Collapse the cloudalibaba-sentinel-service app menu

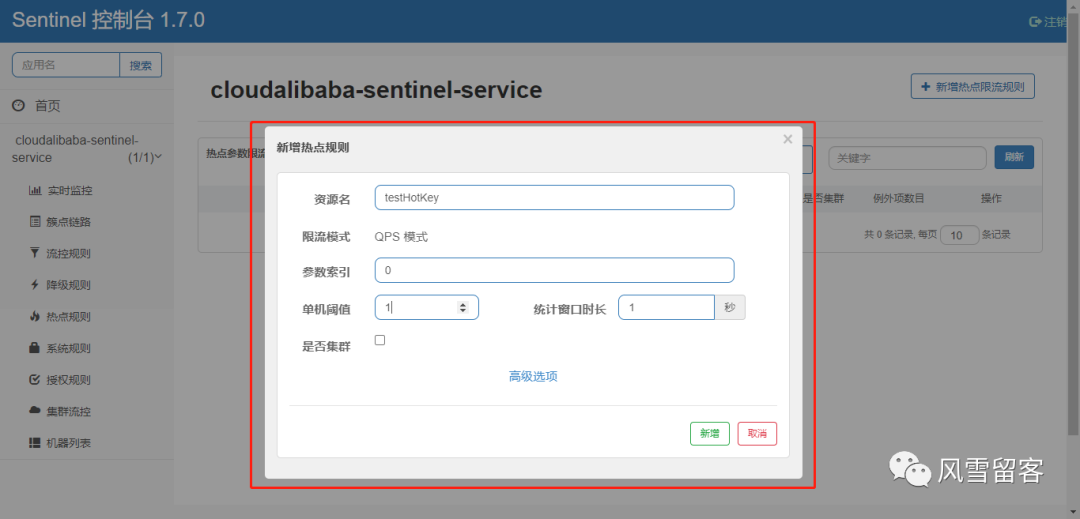point(157,157)
